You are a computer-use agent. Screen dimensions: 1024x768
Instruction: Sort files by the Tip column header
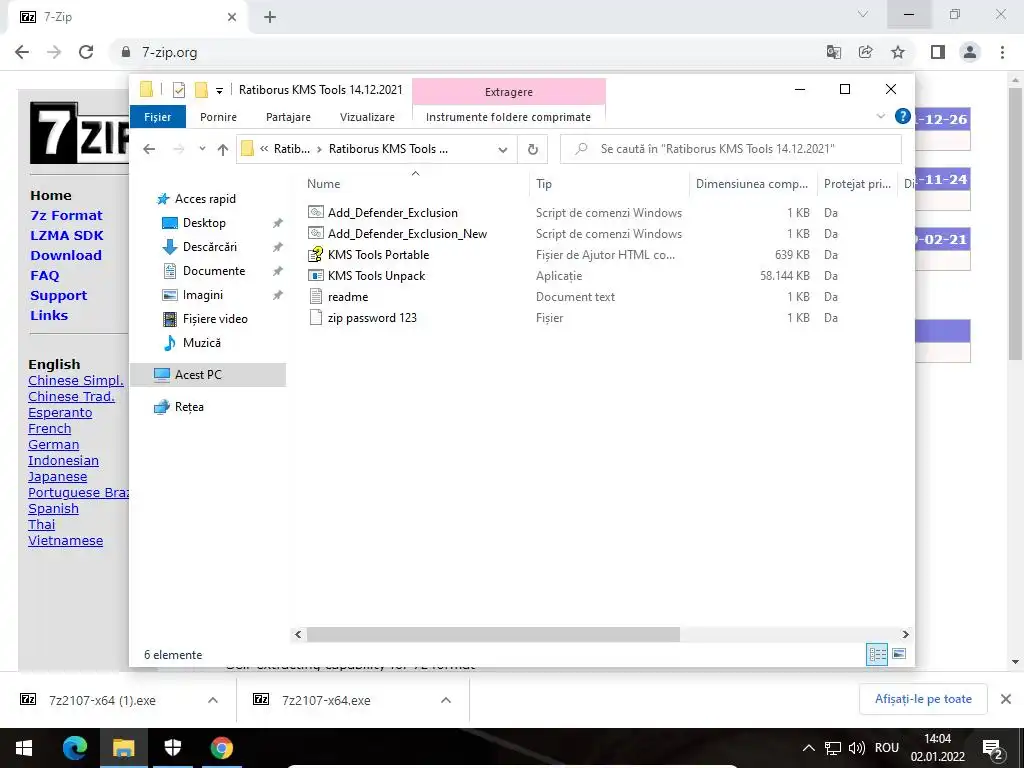(544, 184)
